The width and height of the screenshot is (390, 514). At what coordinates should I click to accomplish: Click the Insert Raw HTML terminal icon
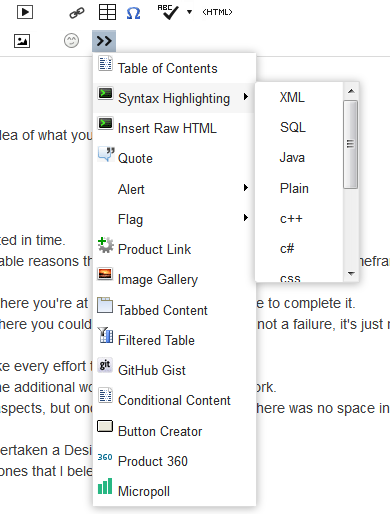point(105,123)
